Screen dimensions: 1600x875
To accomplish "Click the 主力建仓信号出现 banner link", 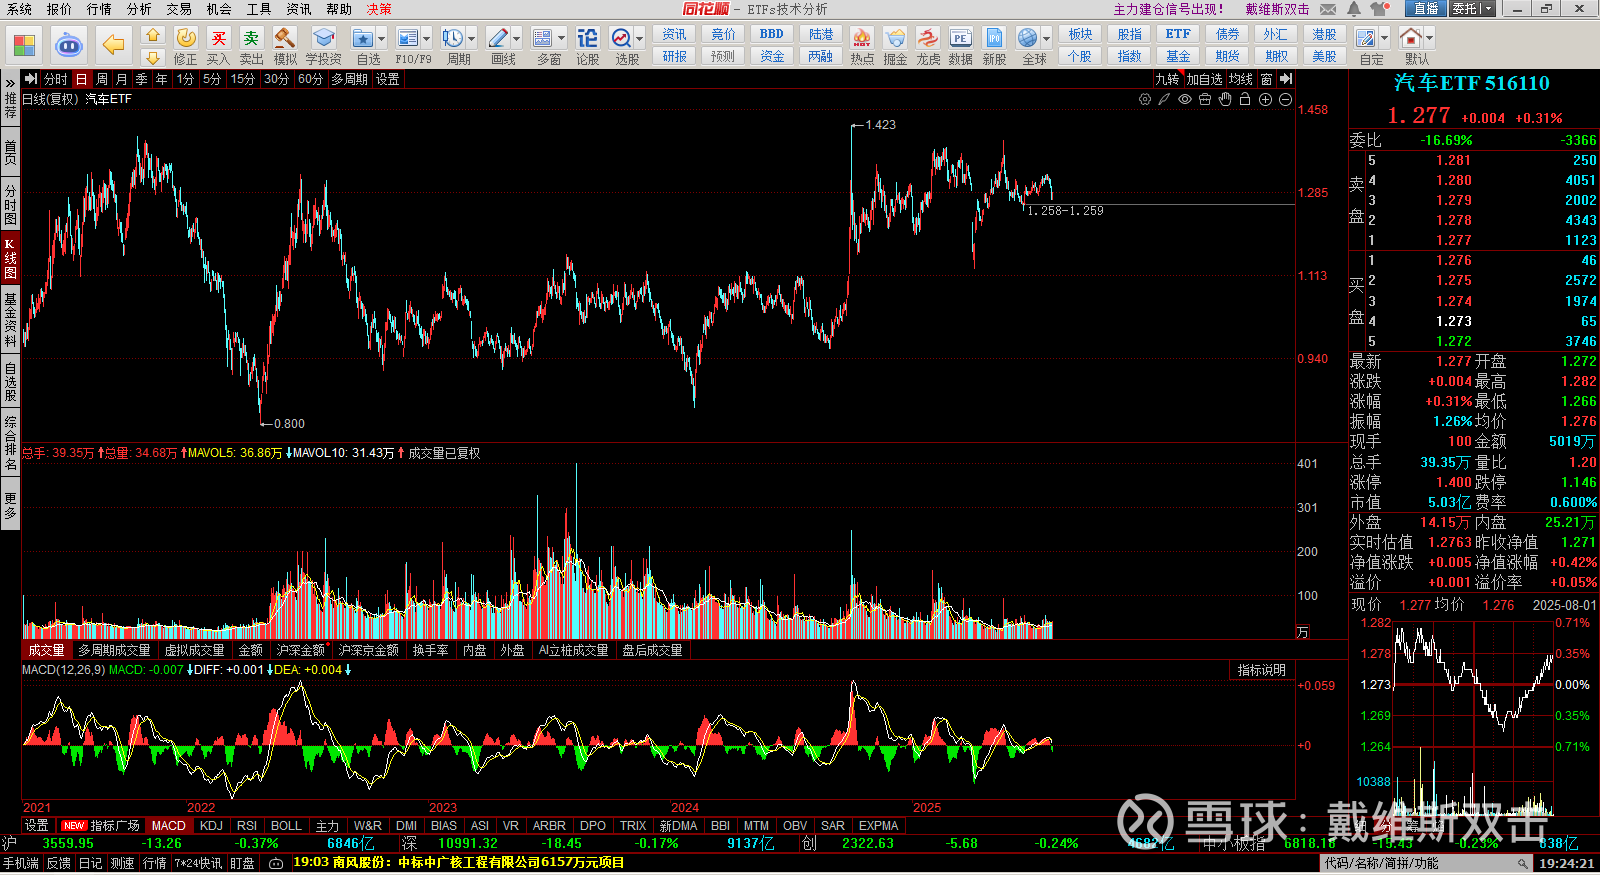I will point(1168,9).
